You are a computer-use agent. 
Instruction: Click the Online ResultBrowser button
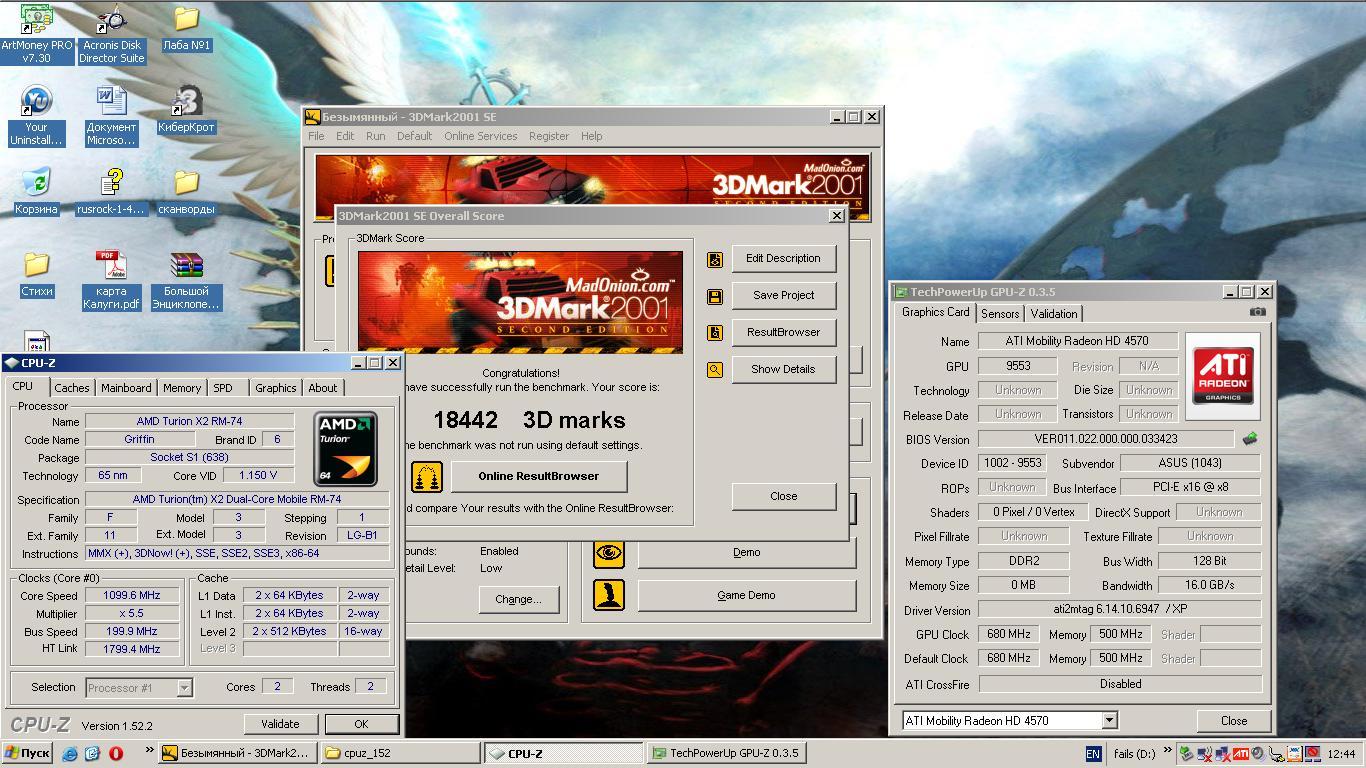[x=539, y=476]
